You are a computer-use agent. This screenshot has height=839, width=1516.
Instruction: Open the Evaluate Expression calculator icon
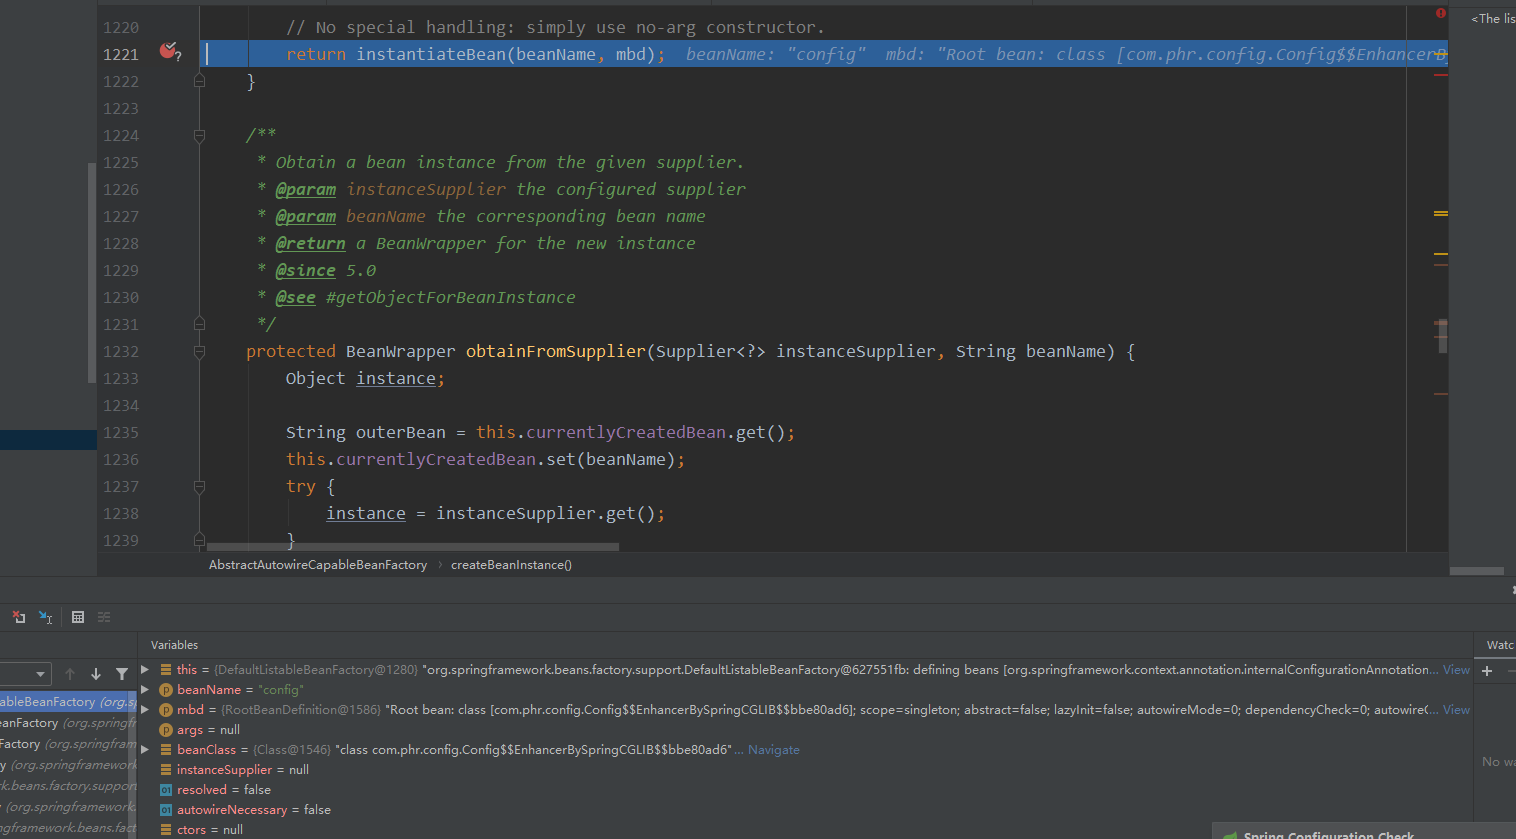coord(78,617)
